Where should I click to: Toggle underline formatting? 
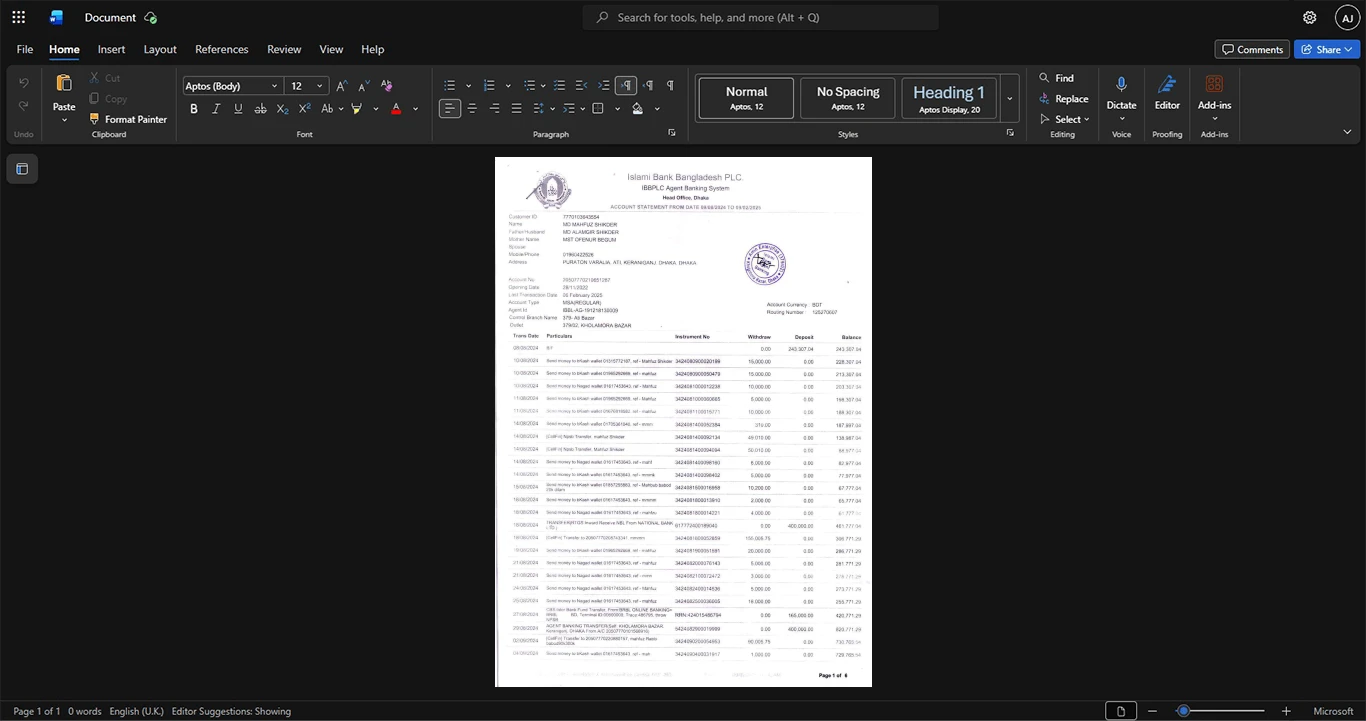coord(238,108)
